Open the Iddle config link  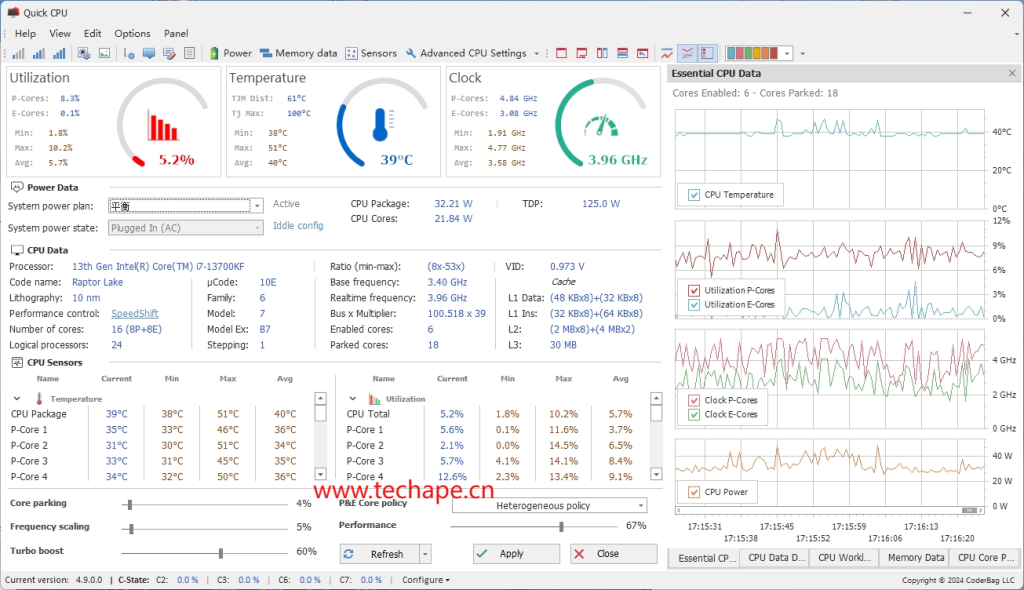pos(298,225)
